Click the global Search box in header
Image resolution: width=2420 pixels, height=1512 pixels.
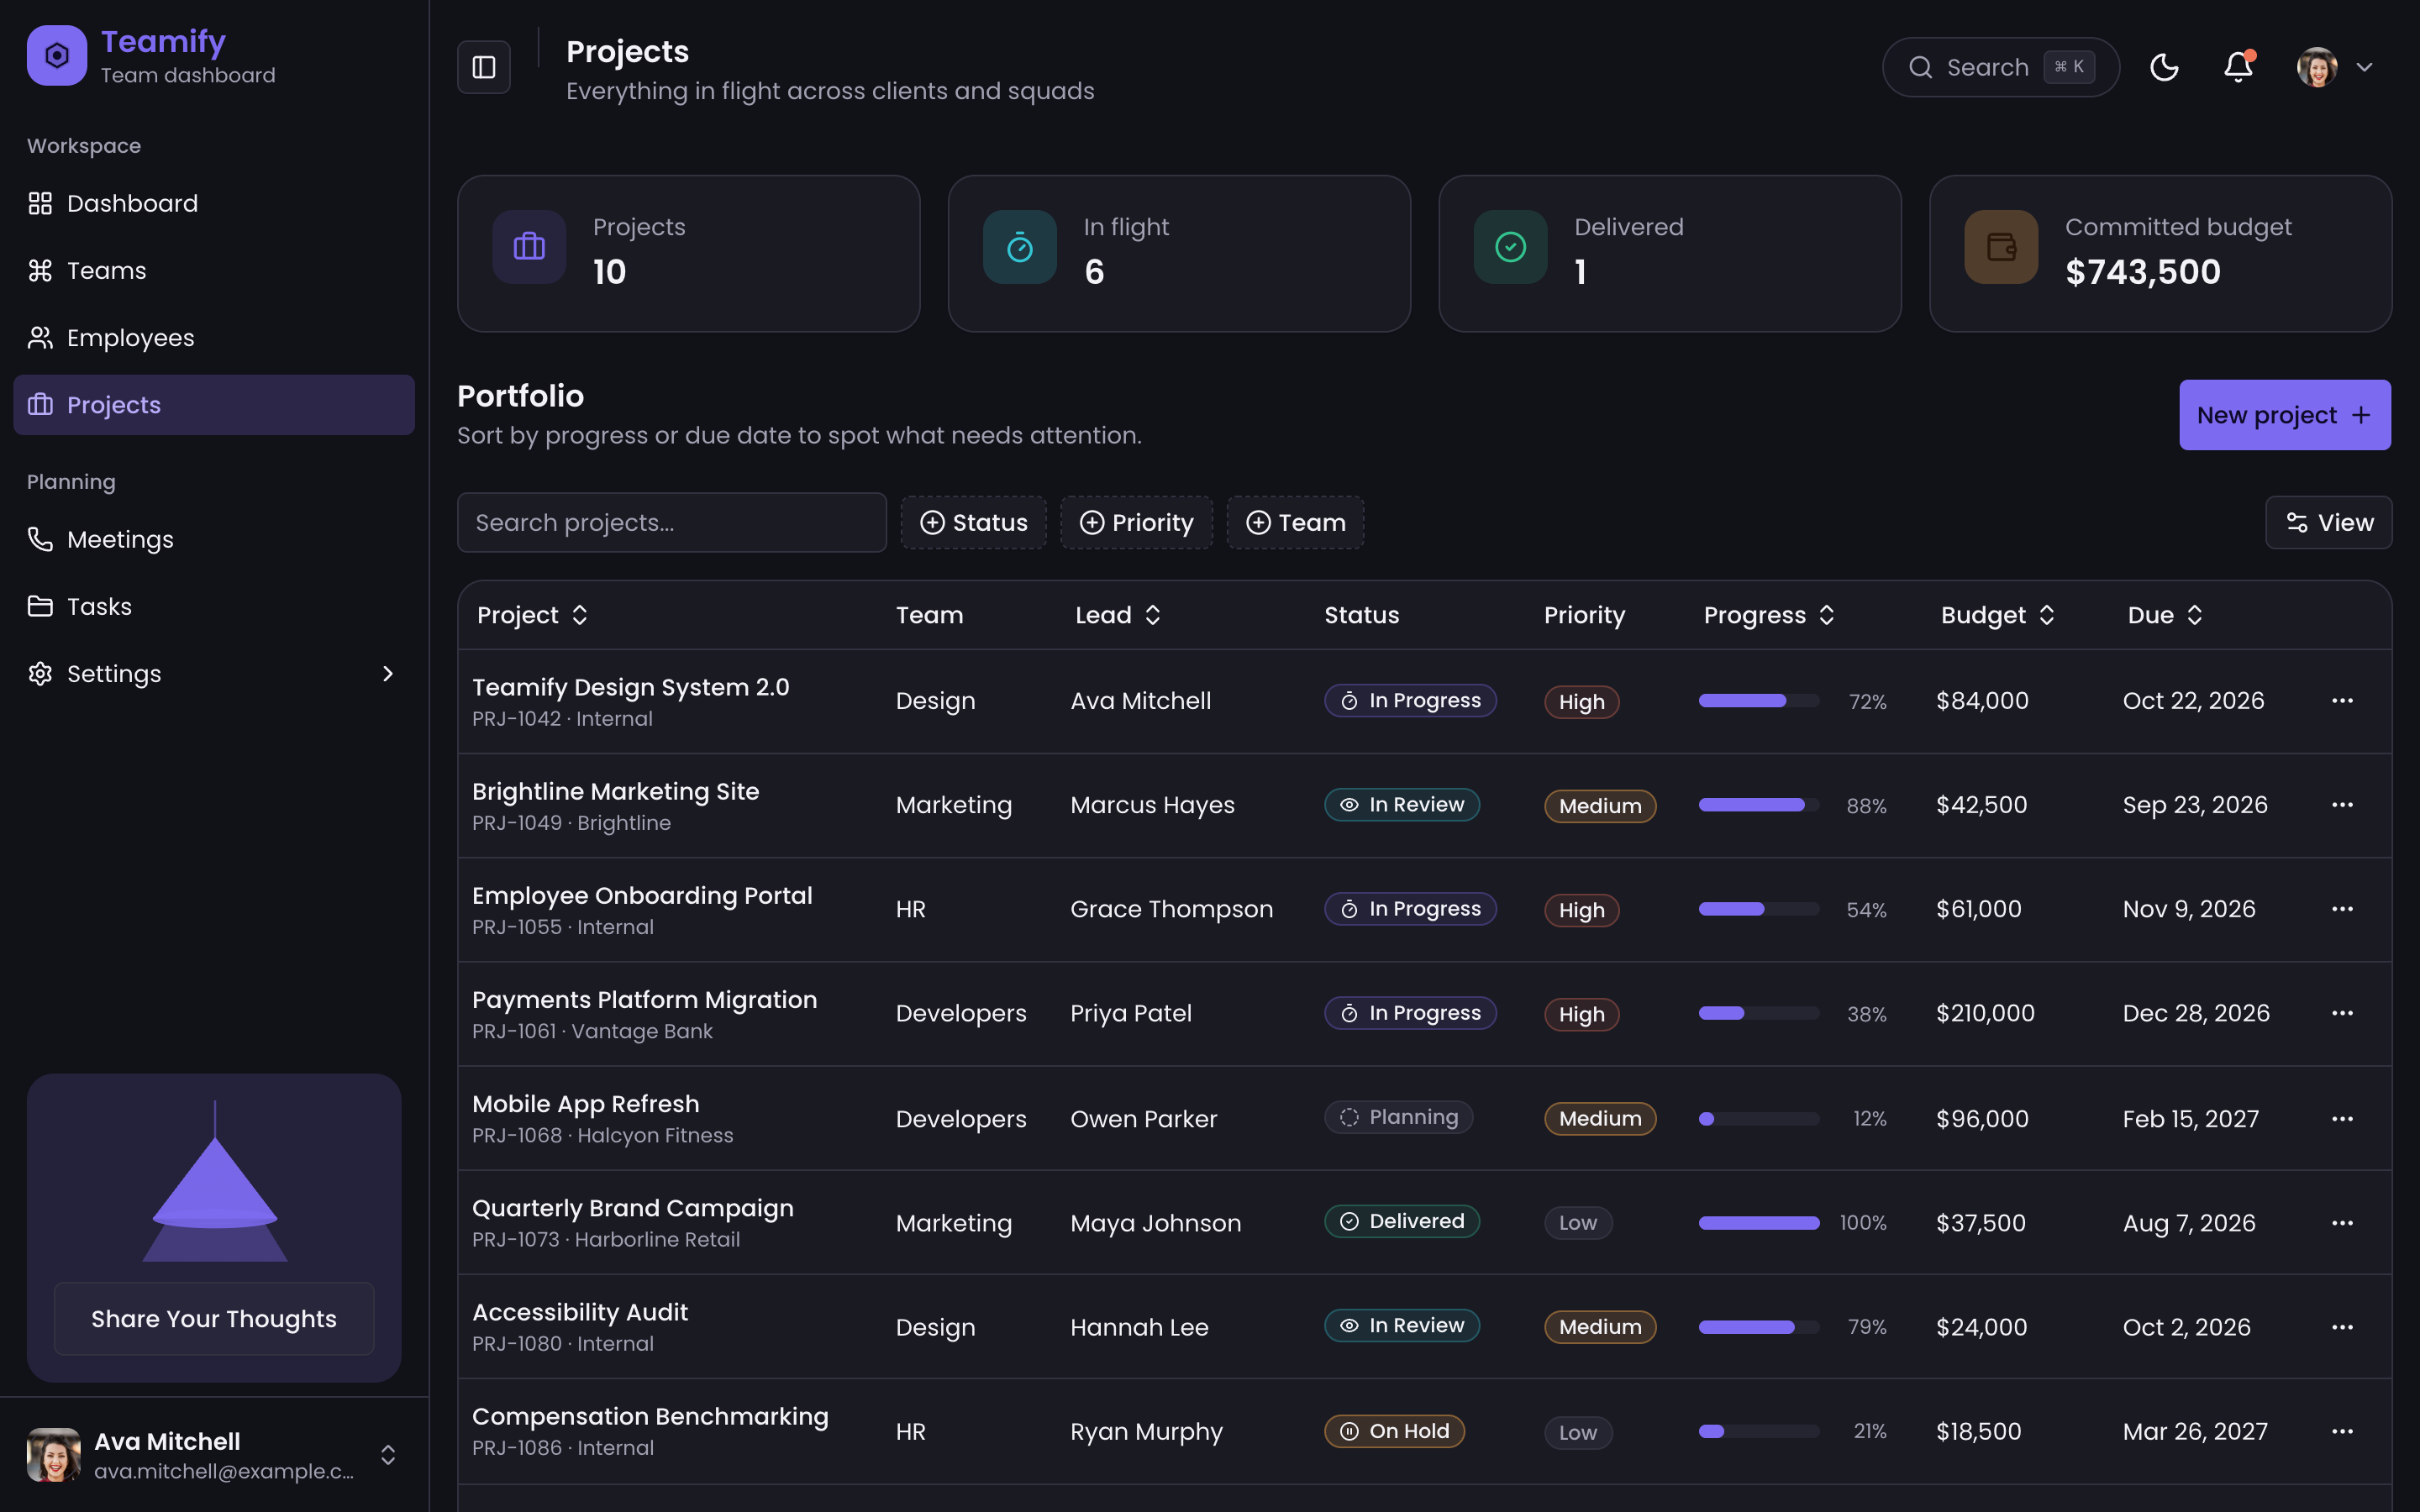2000,67
